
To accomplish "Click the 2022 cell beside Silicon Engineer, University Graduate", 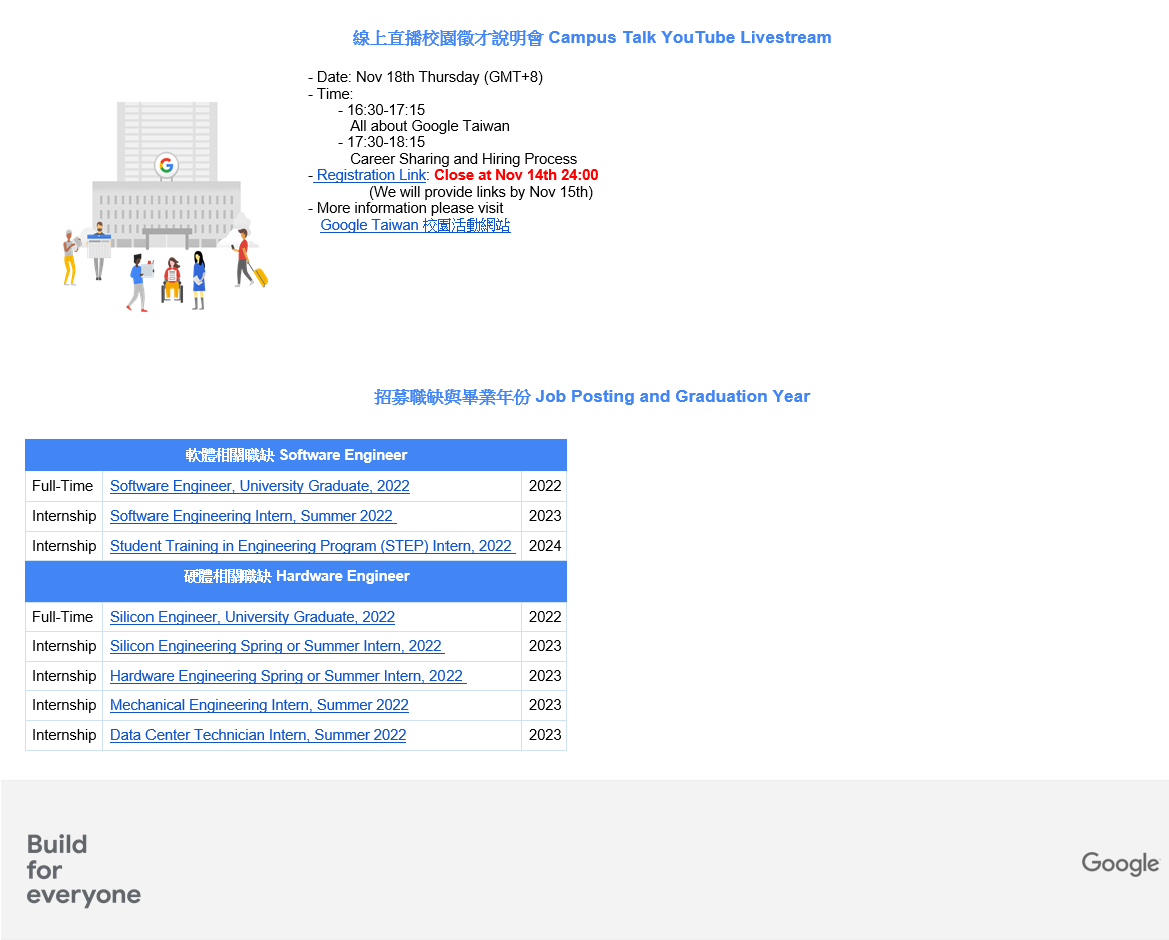I will (x=544, y=617).
